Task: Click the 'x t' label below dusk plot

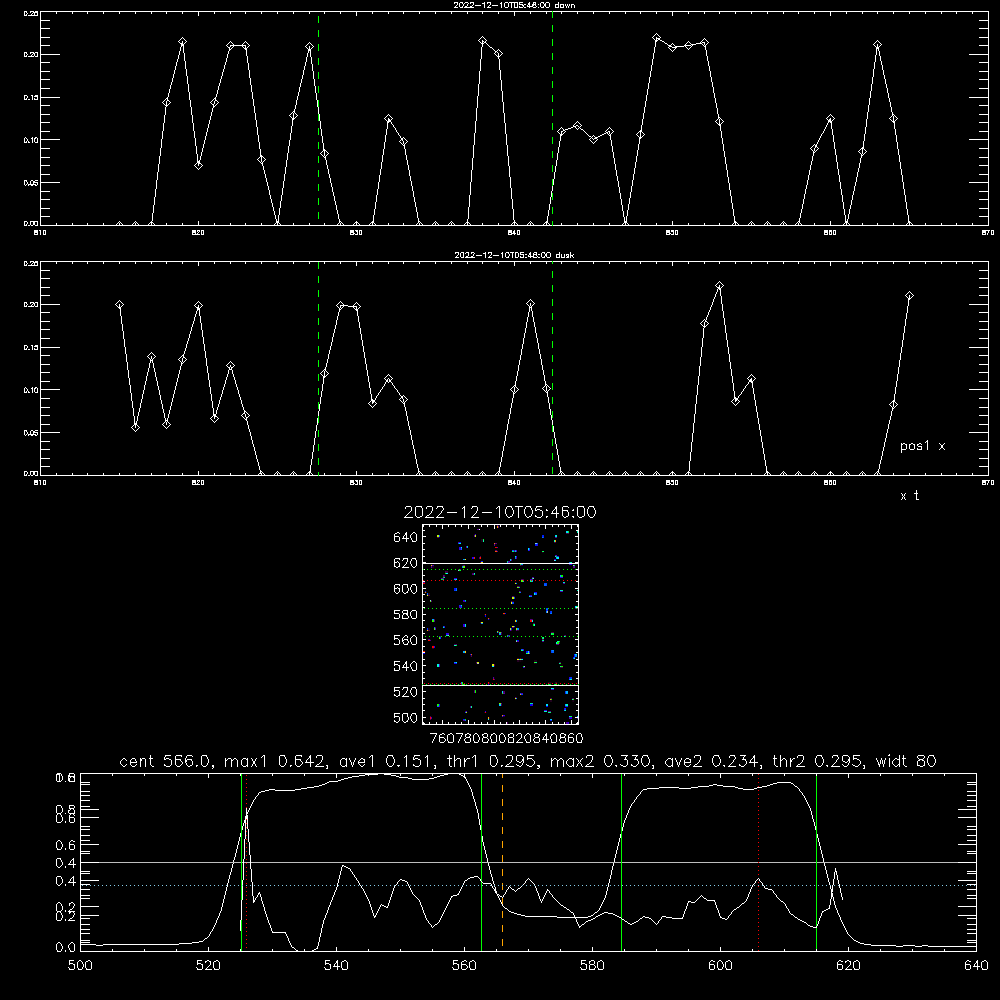Action: (x=909, y=496)
